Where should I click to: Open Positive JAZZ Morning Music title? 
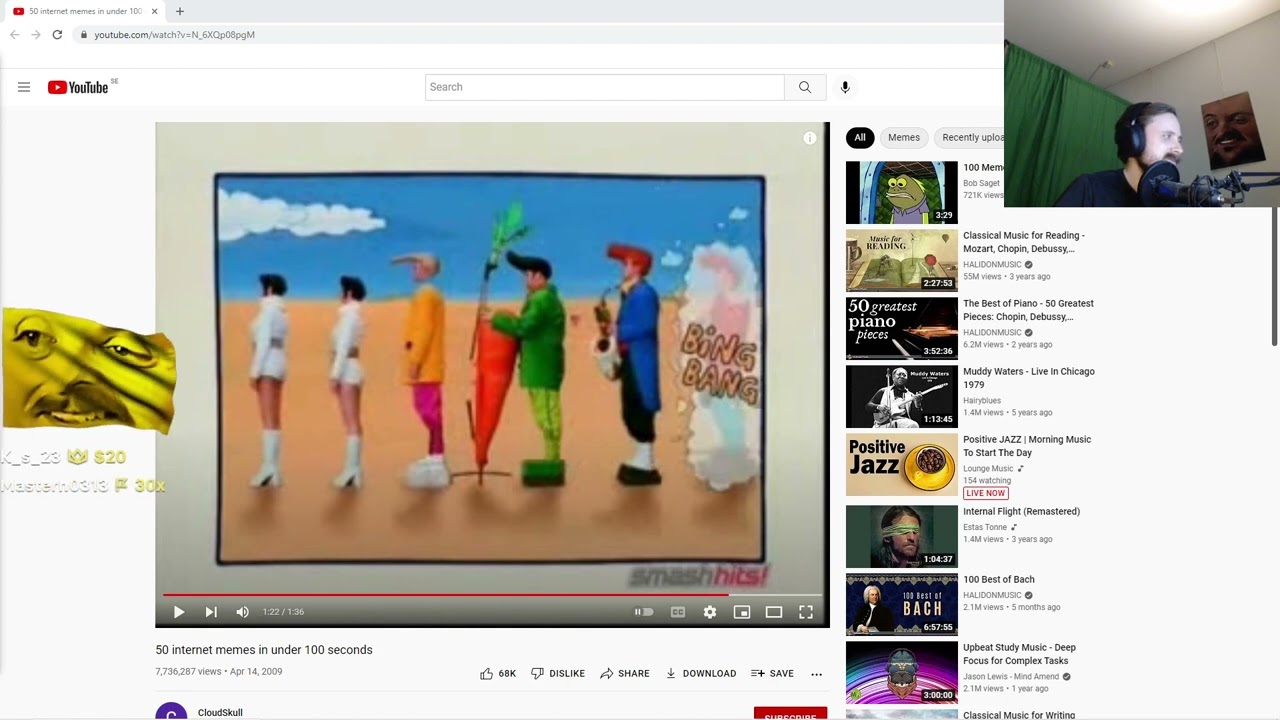[x=1027, y=446]
